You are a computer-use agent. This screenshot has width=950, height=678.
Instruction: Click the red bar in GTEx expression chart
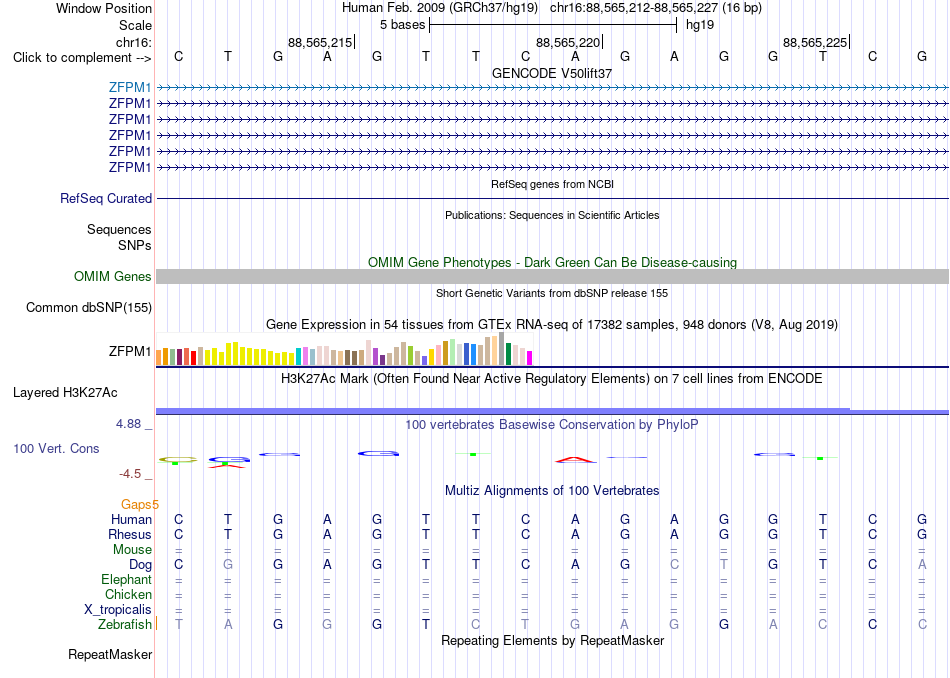tap(193, 357)
